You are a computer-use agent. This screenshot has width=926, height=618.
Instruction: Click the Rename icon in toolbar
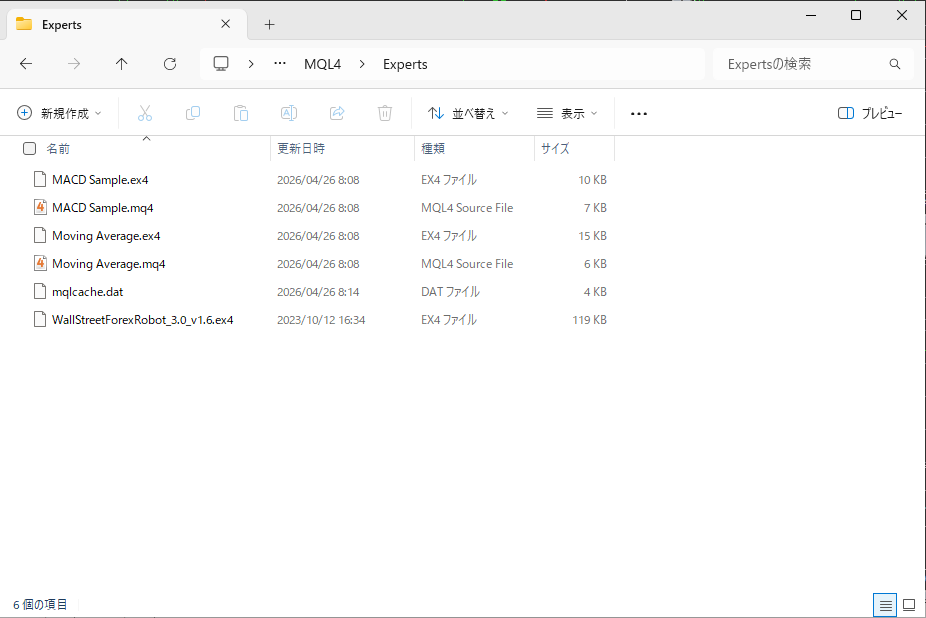pyautogui.click(x=289, y=113)
